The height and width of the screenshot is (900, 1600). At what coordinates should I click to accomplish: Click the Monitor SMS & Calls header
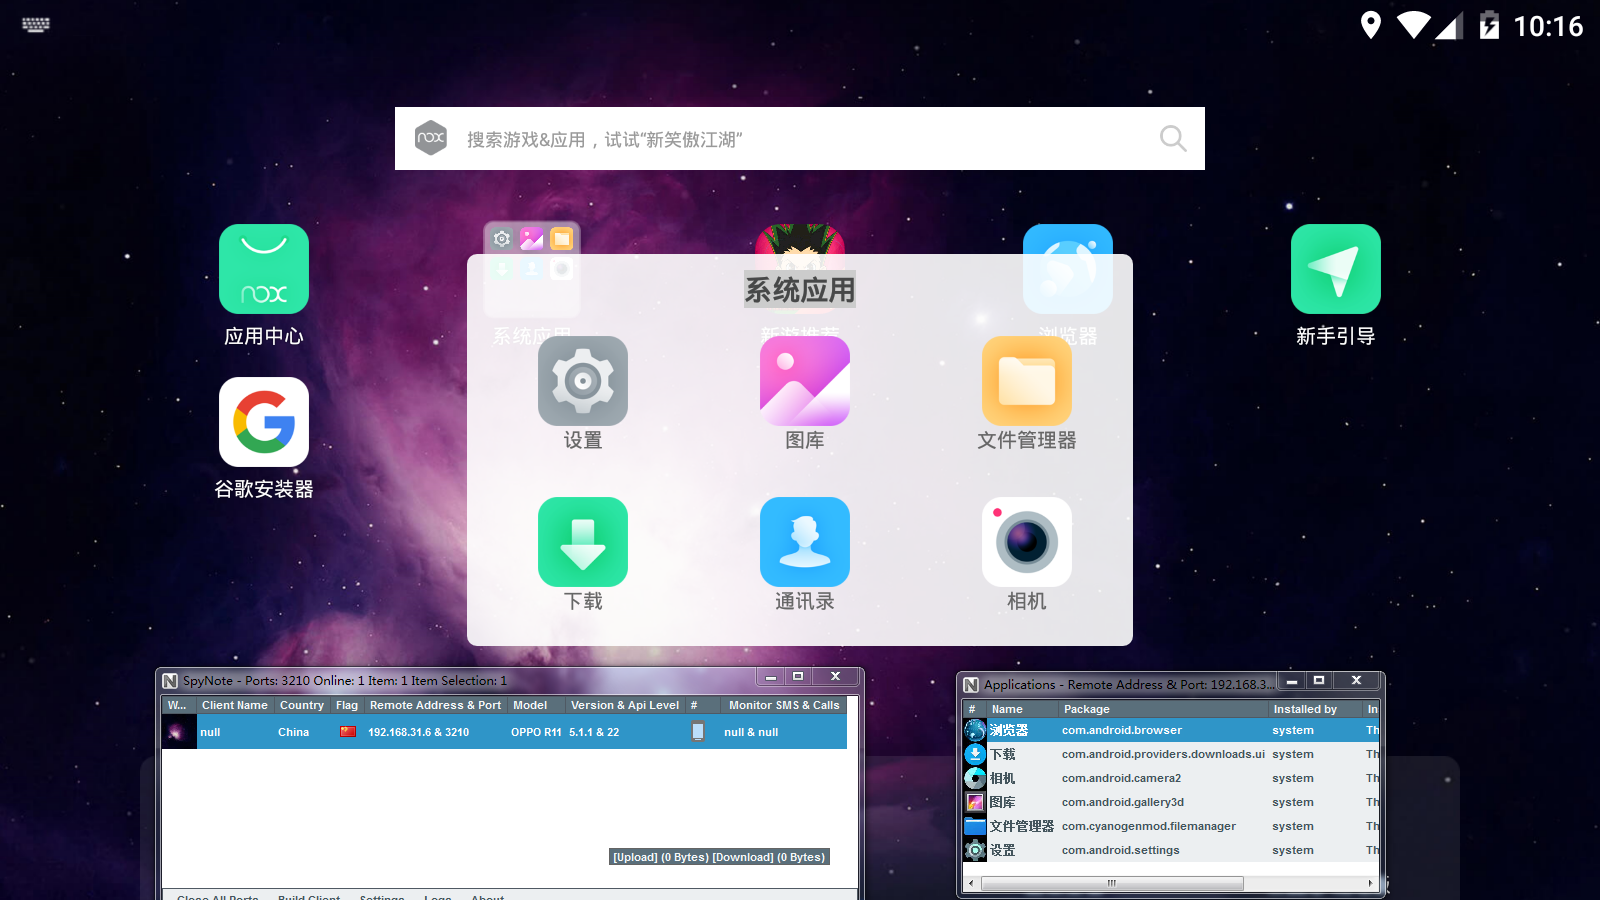tap(784, 705)
